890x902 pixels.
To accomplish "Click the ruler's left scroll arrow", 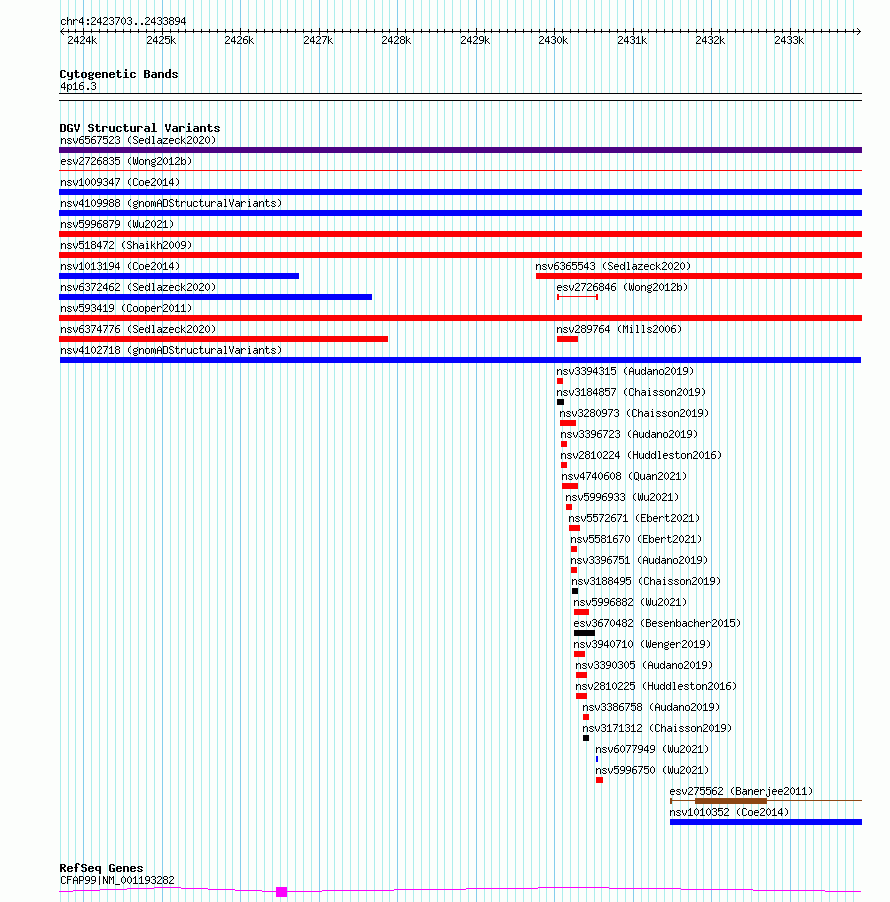I will [63, 31].
